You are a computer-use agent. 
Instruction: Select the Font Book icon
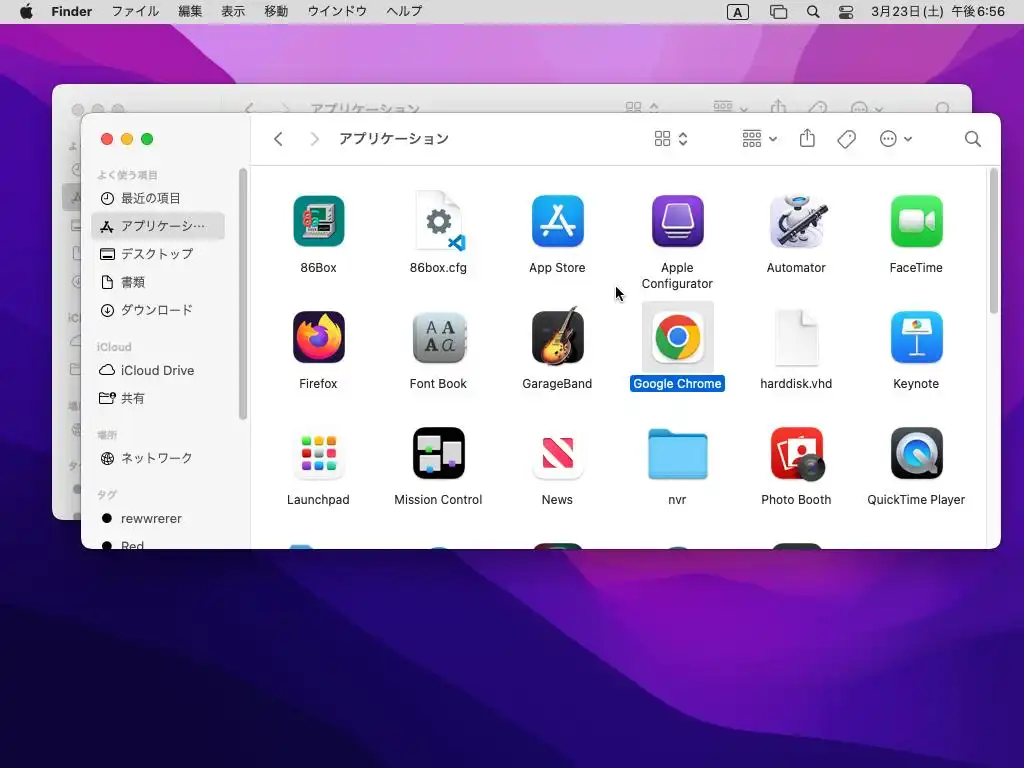coord(439,337)
